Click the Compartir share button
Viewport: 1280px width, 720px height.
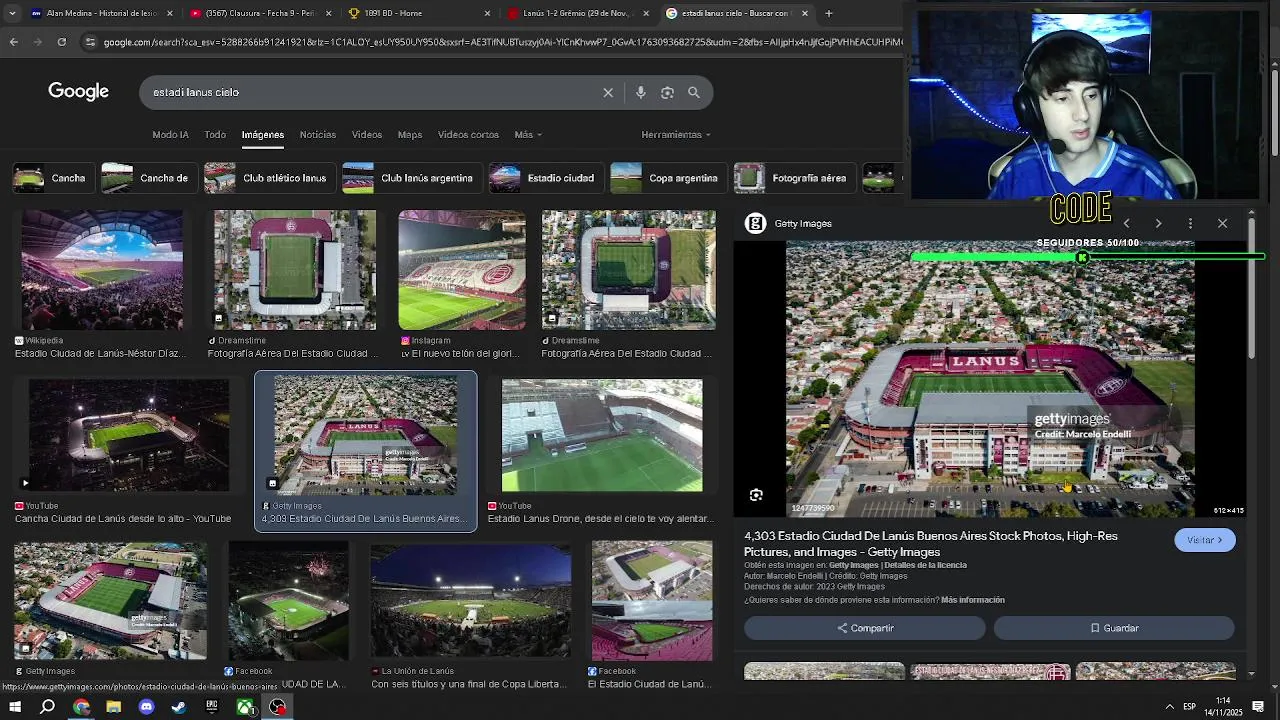click(x=865, y=628)
